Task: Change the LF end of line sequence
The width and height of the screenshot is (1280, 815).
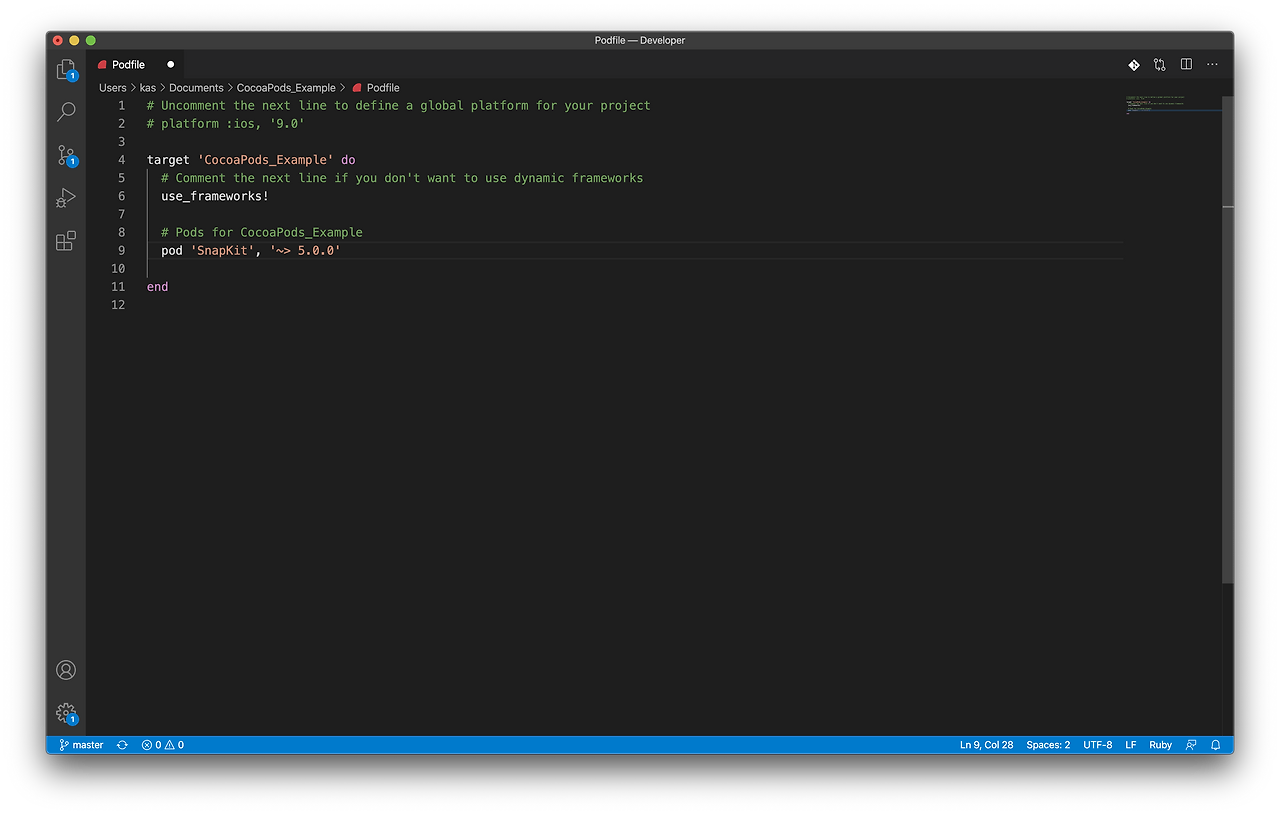Action: pos(1131,745)
